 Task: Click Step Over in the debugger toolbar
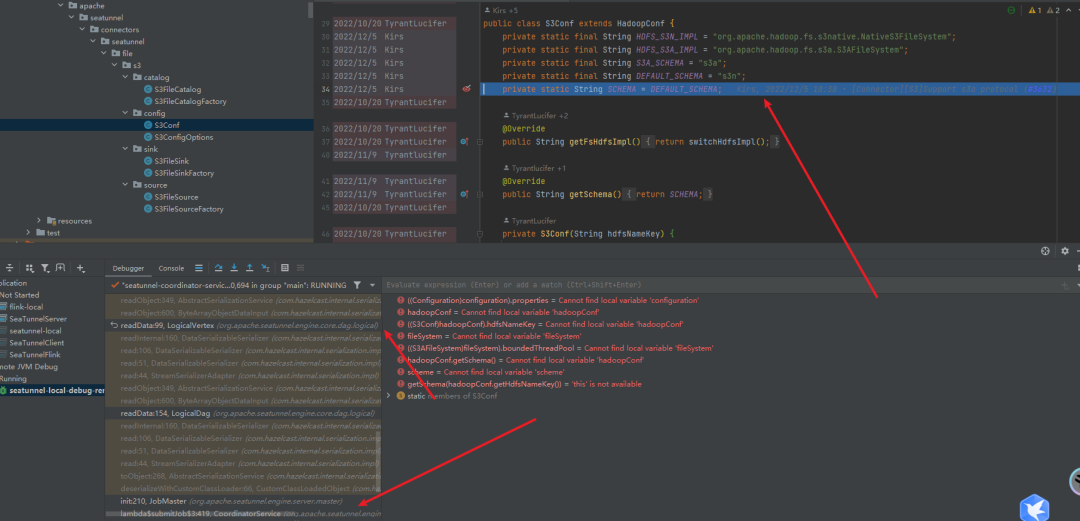tap(219, 267)
